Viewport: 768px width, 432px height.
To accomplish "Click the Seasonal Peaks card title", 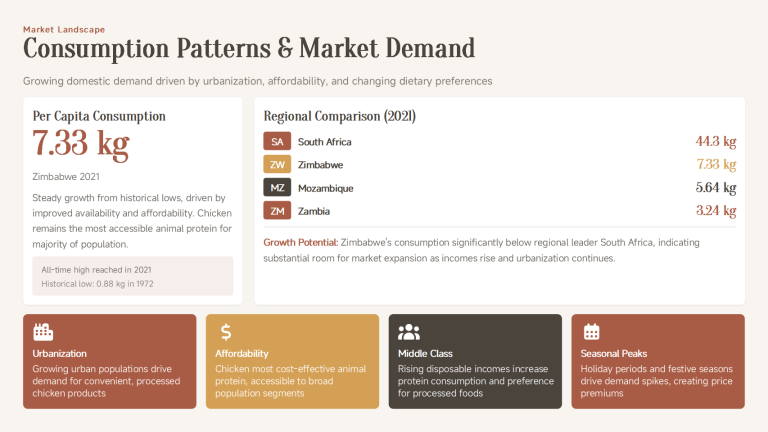I will coord(614,354).
